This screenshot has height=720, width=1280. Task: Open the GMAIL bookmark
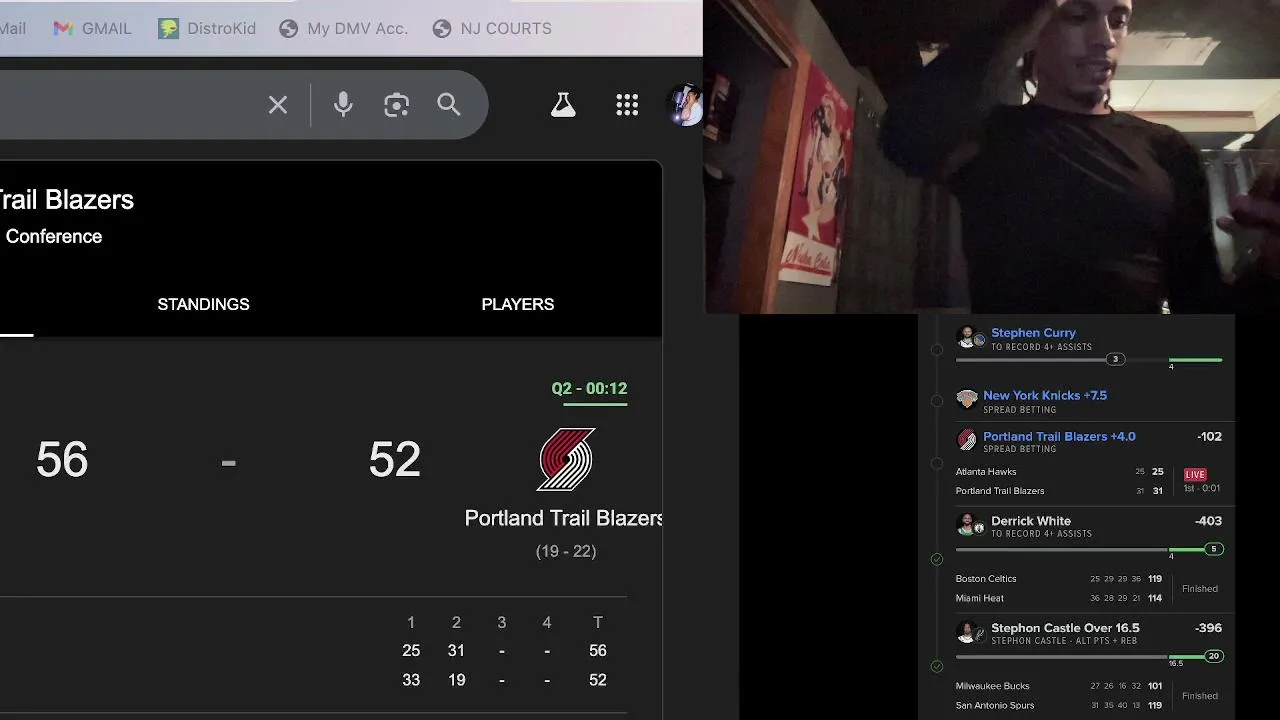click(x=92, y=28)
